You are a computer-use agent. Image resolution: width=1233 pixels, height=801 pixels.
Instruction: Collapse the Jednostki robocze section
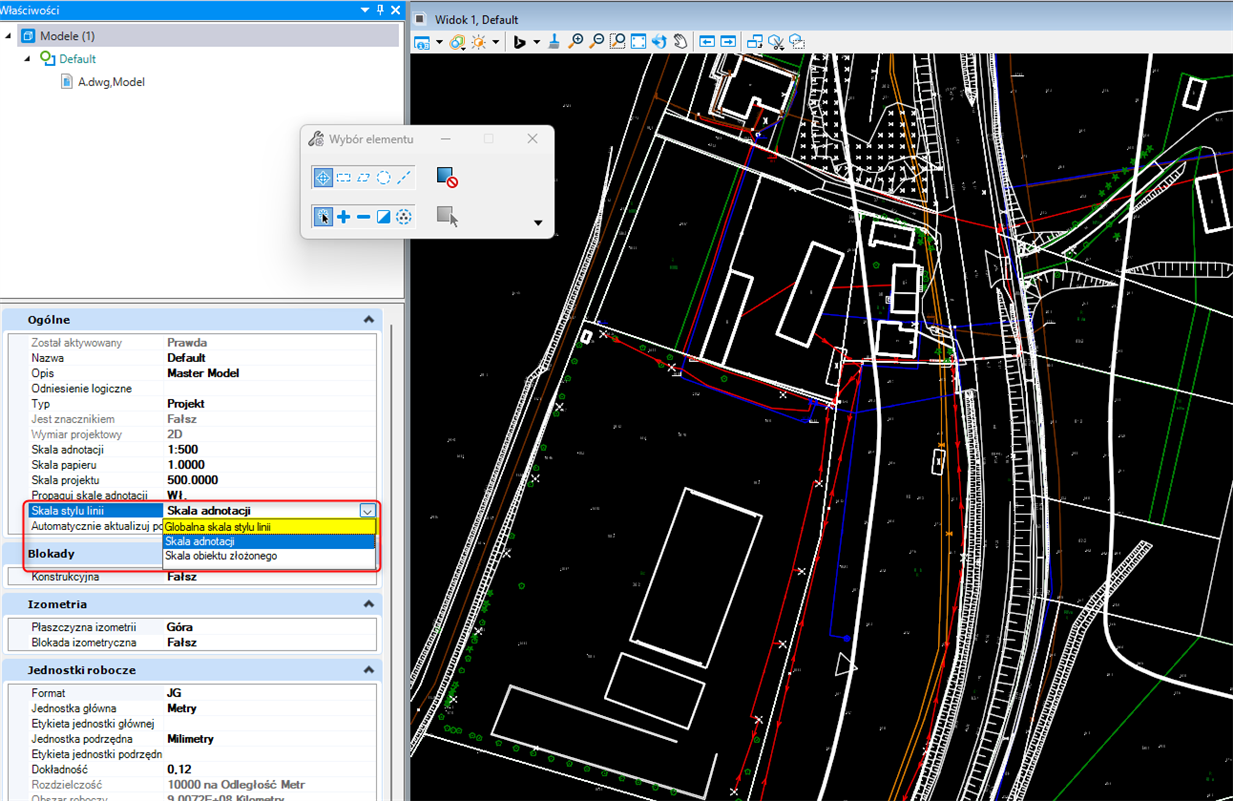tap(369, 670)
